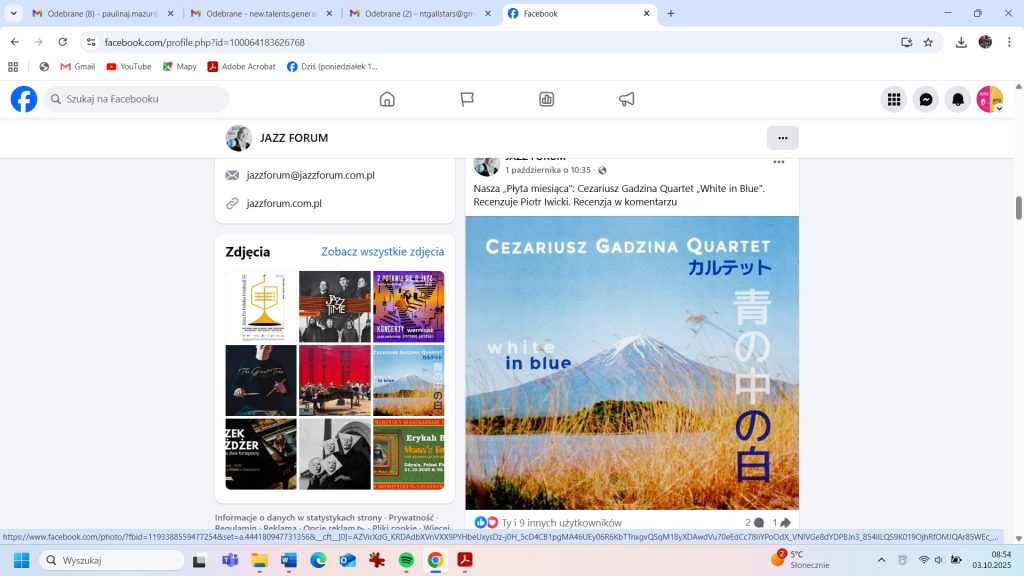
Task: Open the Facebook apps grid menu
Action: click(x=894, y=99)
